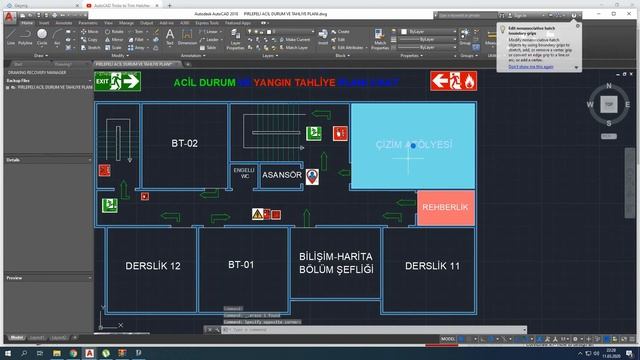This screenshot has width=640, height=360.
Task: Expand the Annotation panel
Action: click(193, 56)
